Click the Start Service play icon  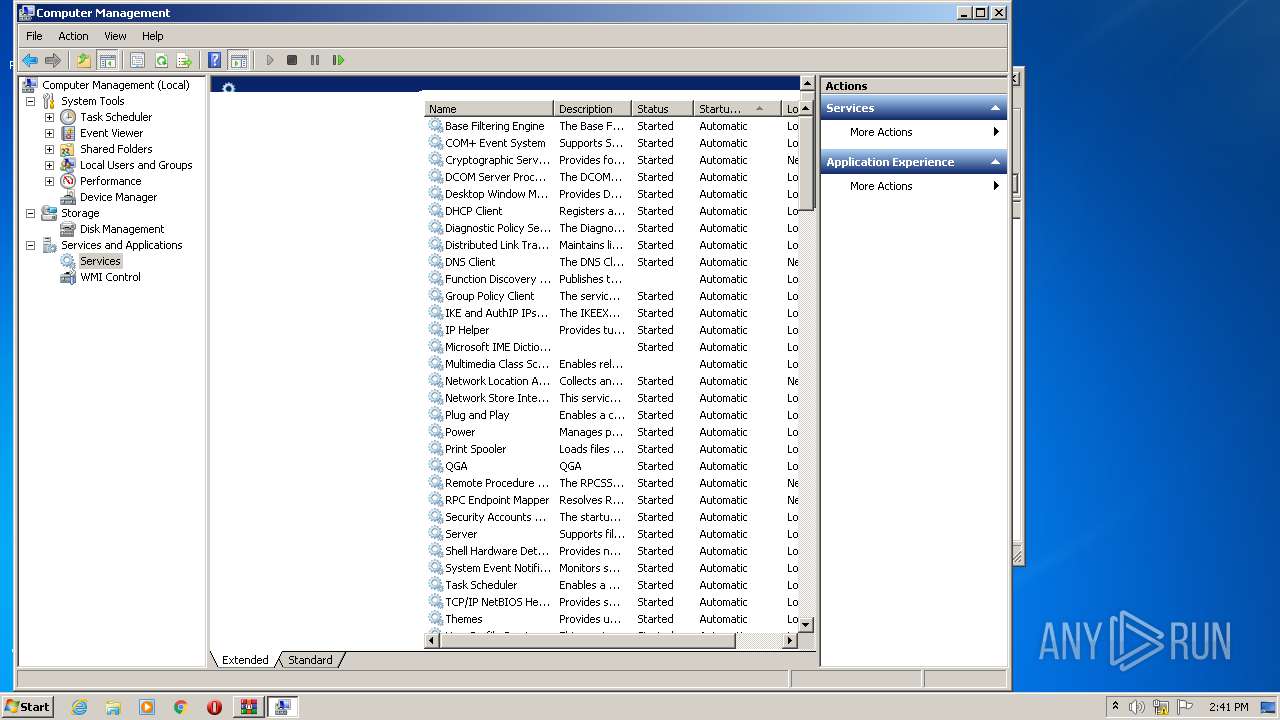pos(269,60)
